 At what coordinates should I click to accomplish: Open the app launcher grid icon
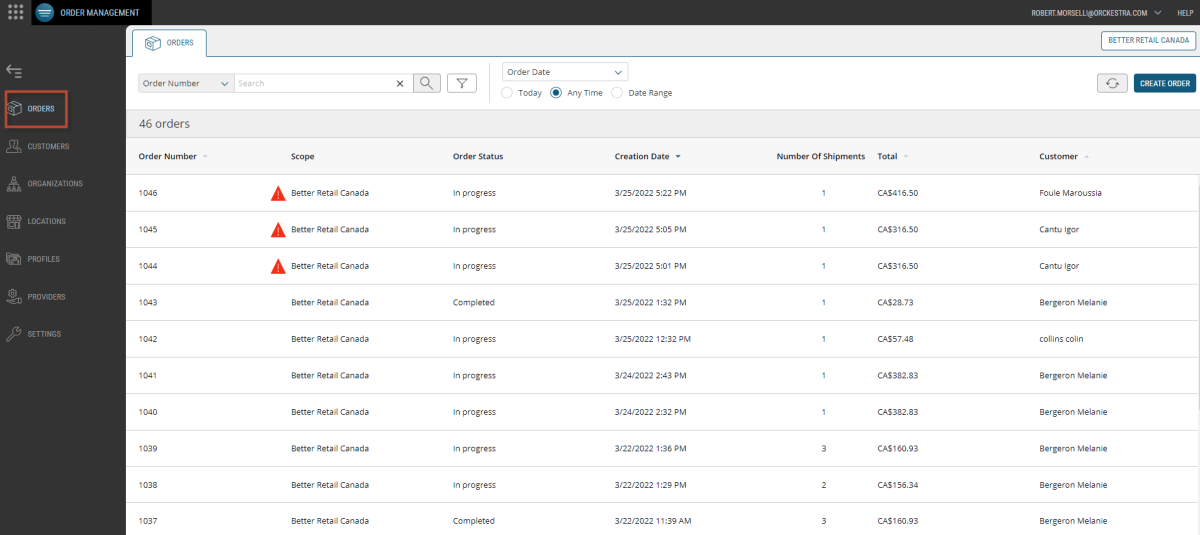tap(15, 12)
